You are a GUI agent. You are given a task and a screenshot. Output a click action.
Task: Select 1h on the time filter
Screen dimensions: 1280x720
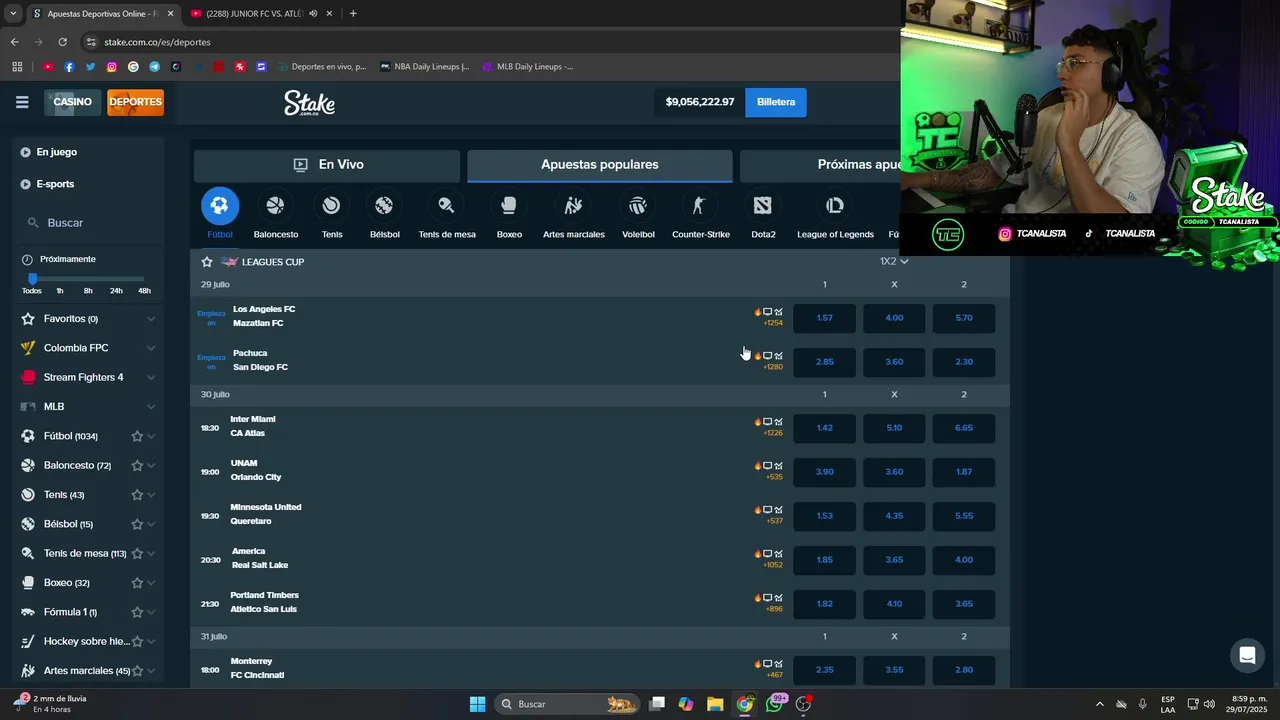click(x=60, y=291)
